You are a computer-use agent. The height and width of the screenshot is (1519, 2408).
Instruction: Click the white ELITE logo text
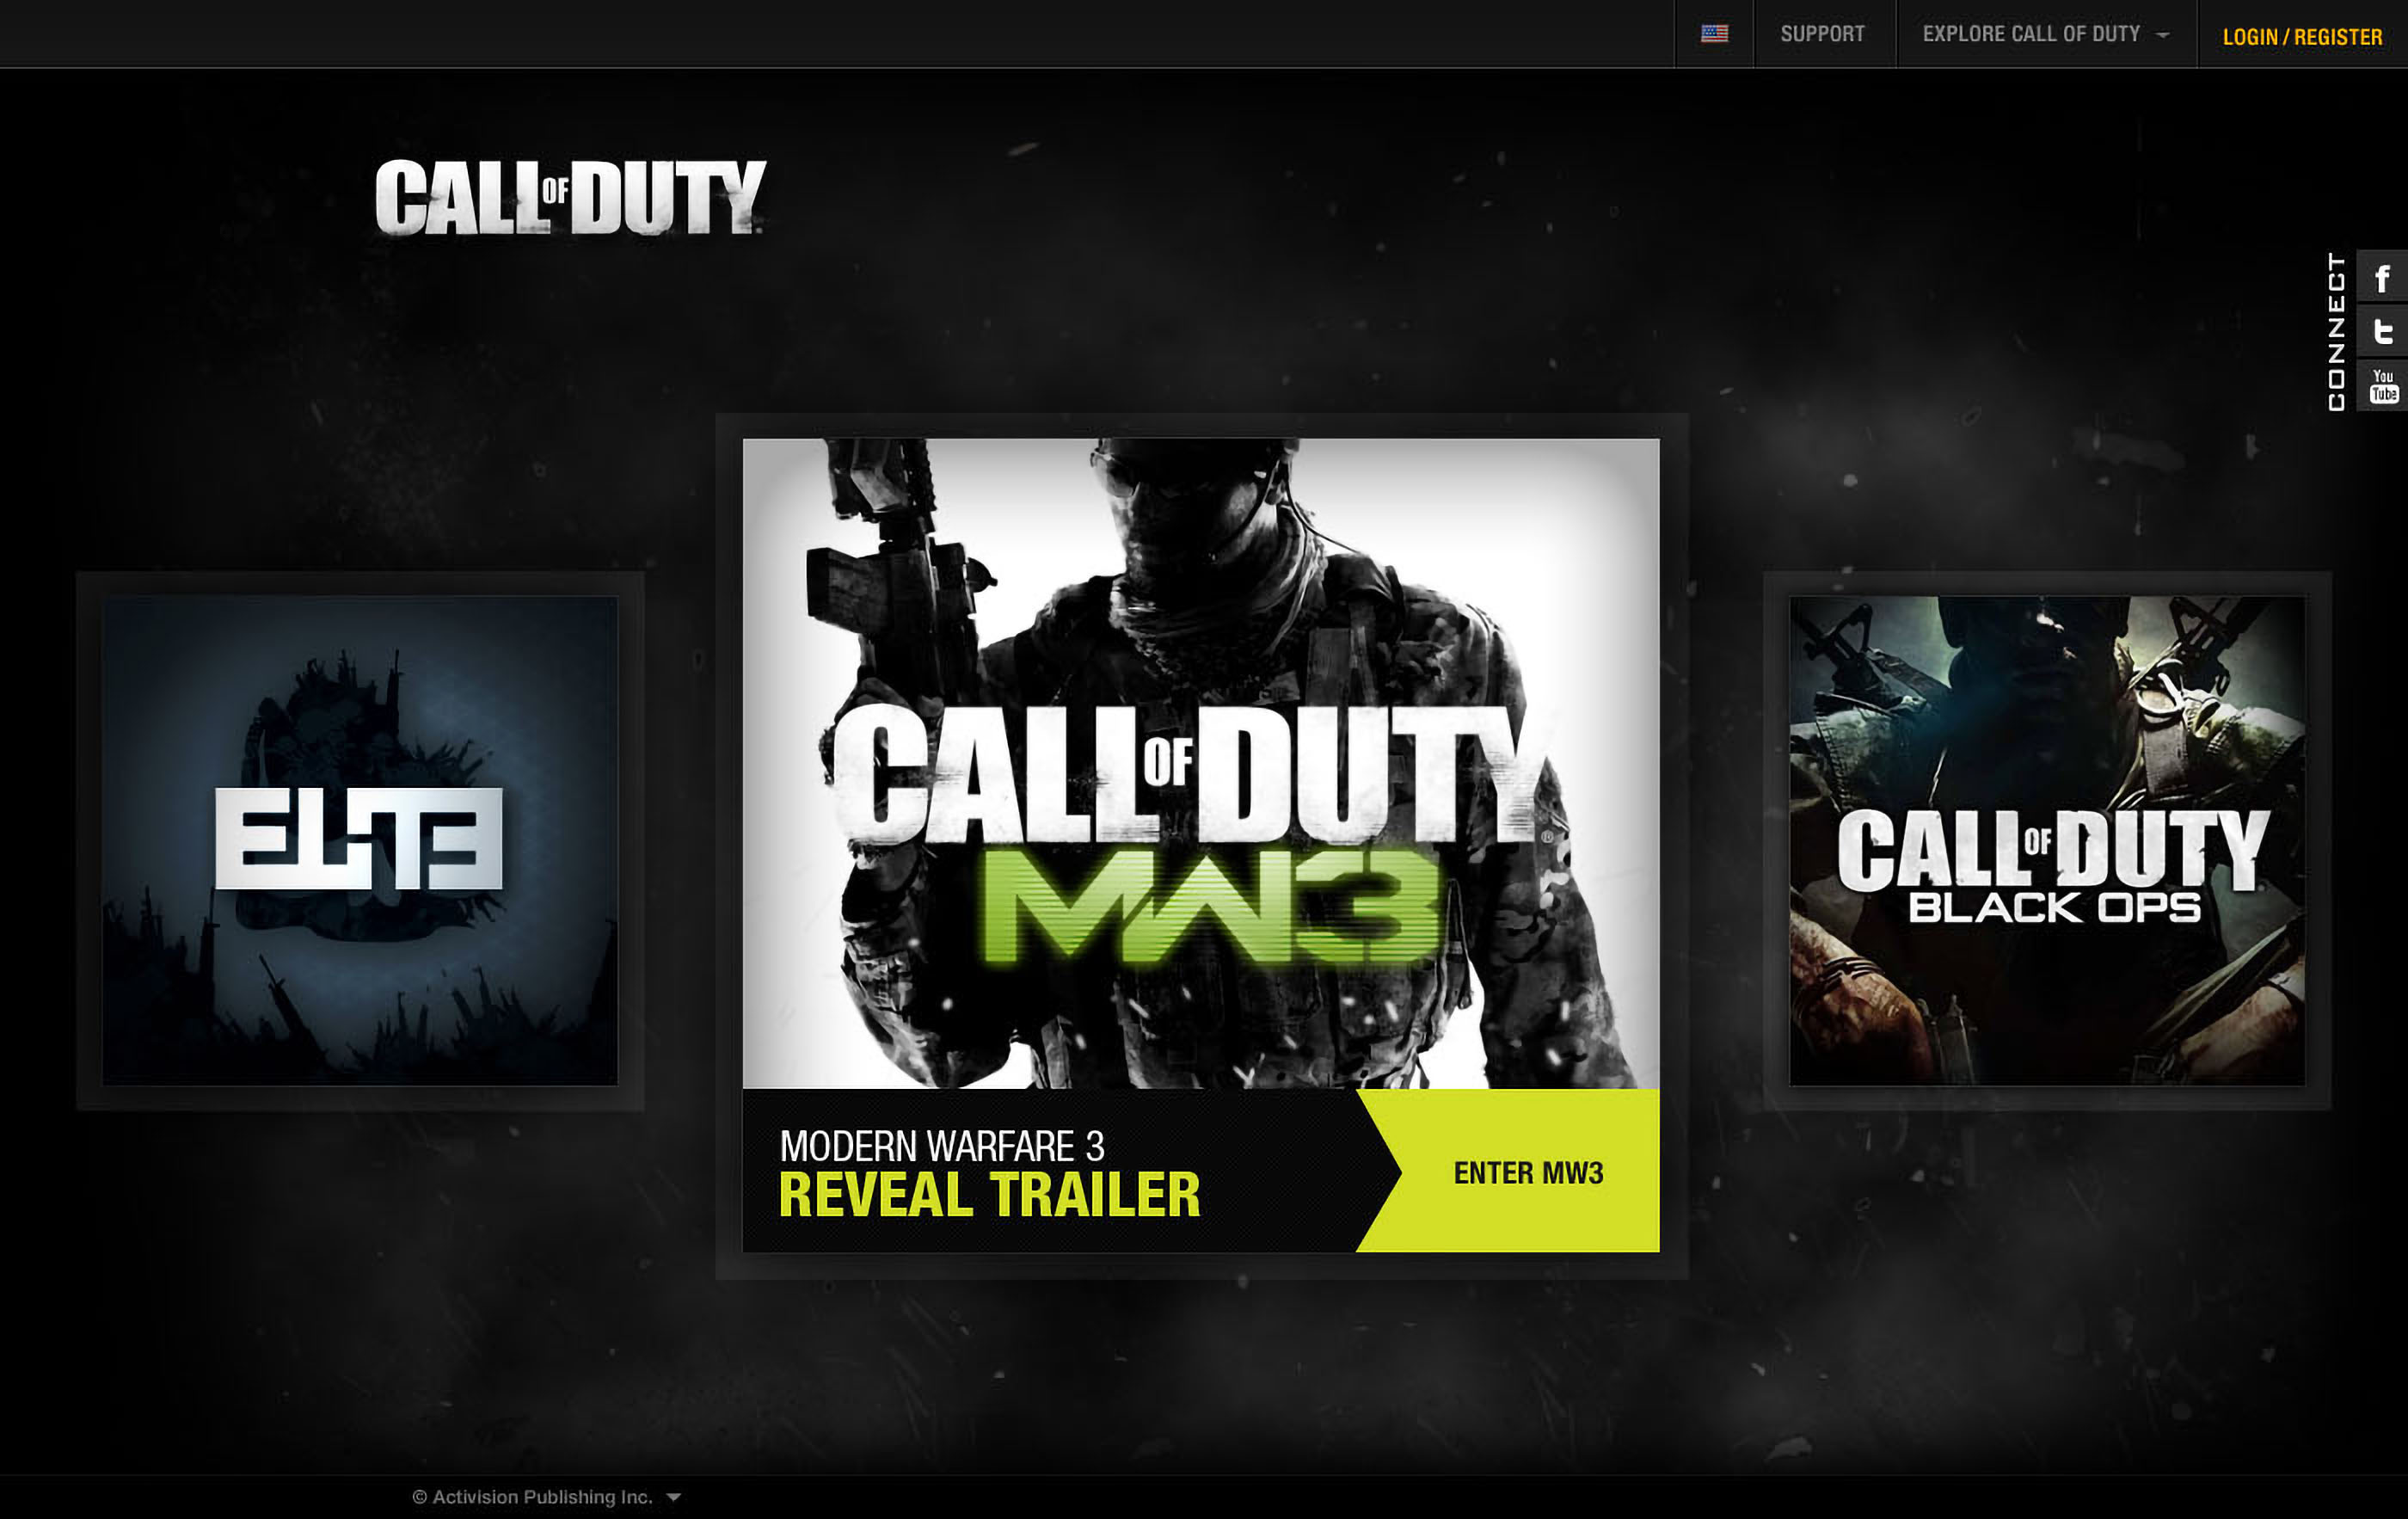(x=359, y=838)
